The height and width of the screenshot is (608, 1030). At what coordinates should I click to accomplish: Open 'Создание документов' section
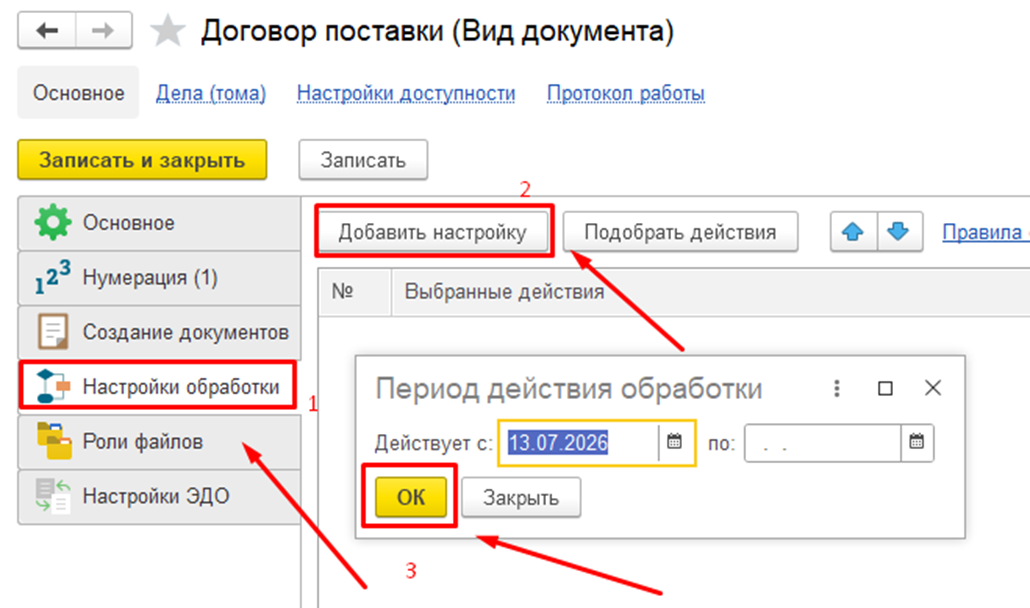pyautogui.click(x=159, y=332)
